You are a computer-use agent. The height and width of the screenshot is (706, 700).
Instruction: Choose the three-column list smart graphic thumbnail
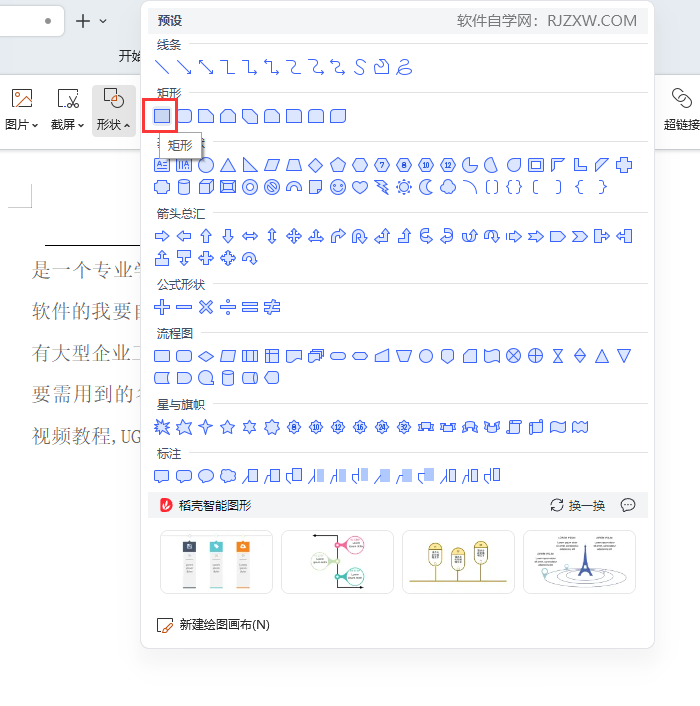217,562
